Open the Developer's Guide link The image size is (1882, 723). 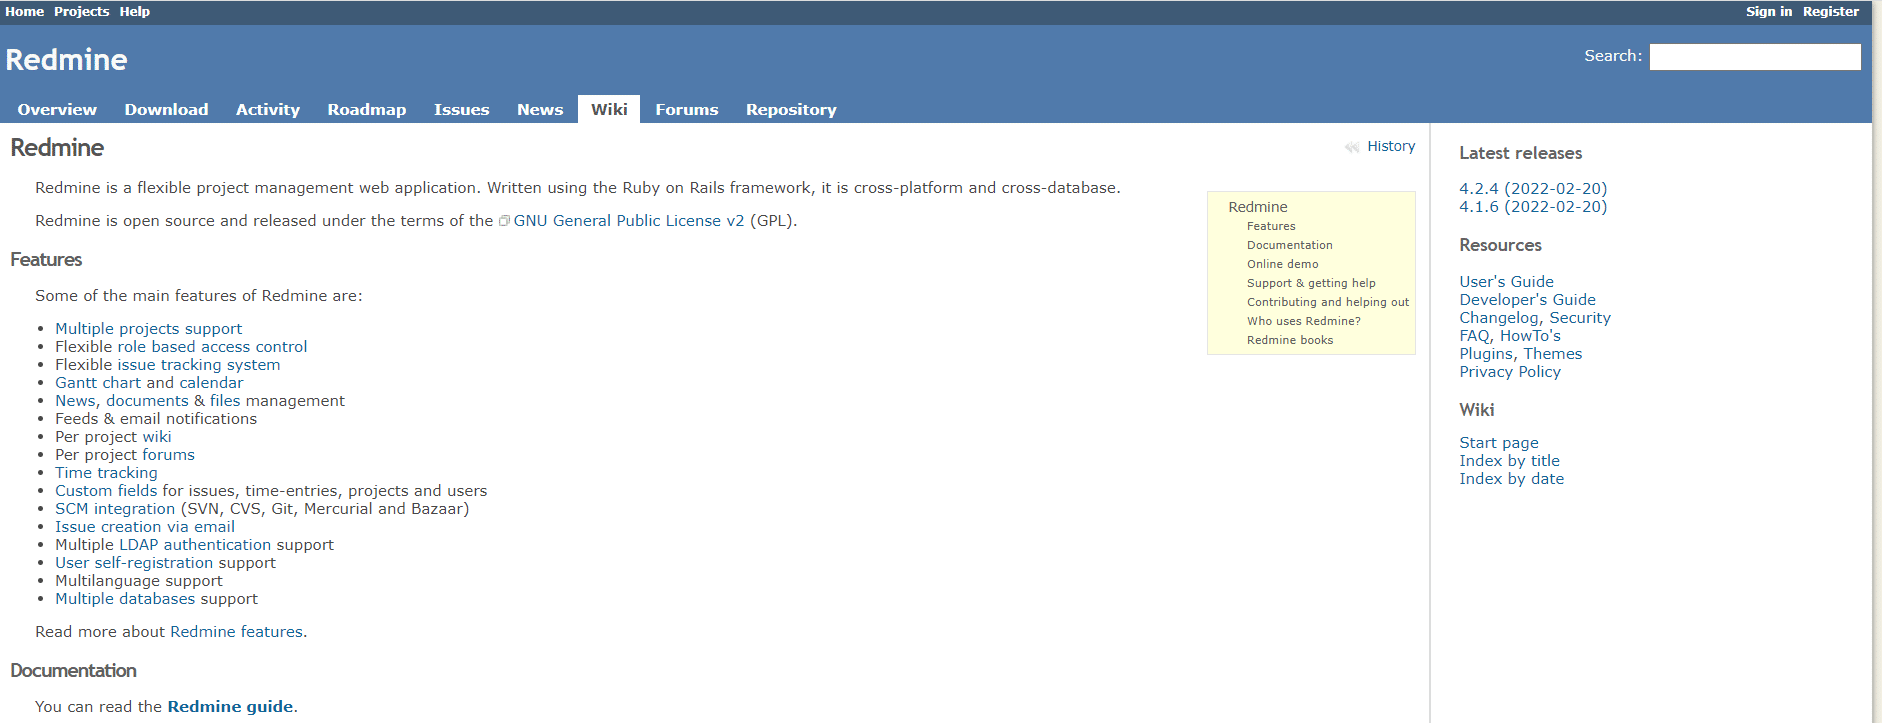point(1527,300)
